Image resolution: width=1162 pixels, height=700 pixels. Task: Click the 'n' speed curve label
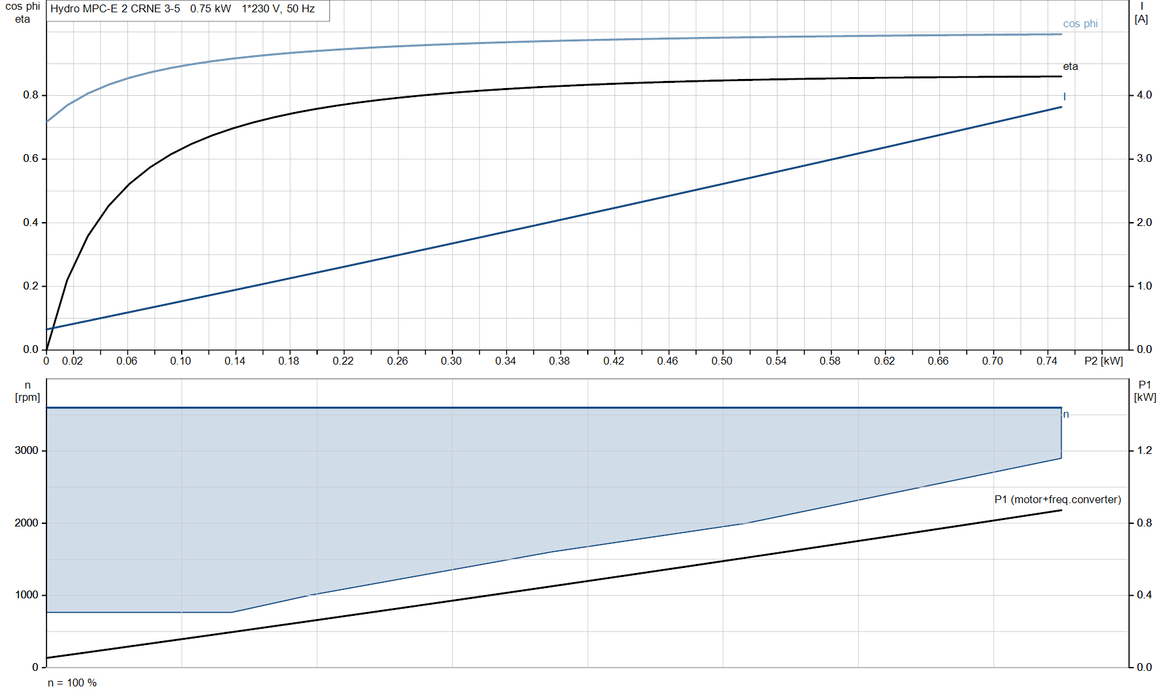pos(1066,414)
